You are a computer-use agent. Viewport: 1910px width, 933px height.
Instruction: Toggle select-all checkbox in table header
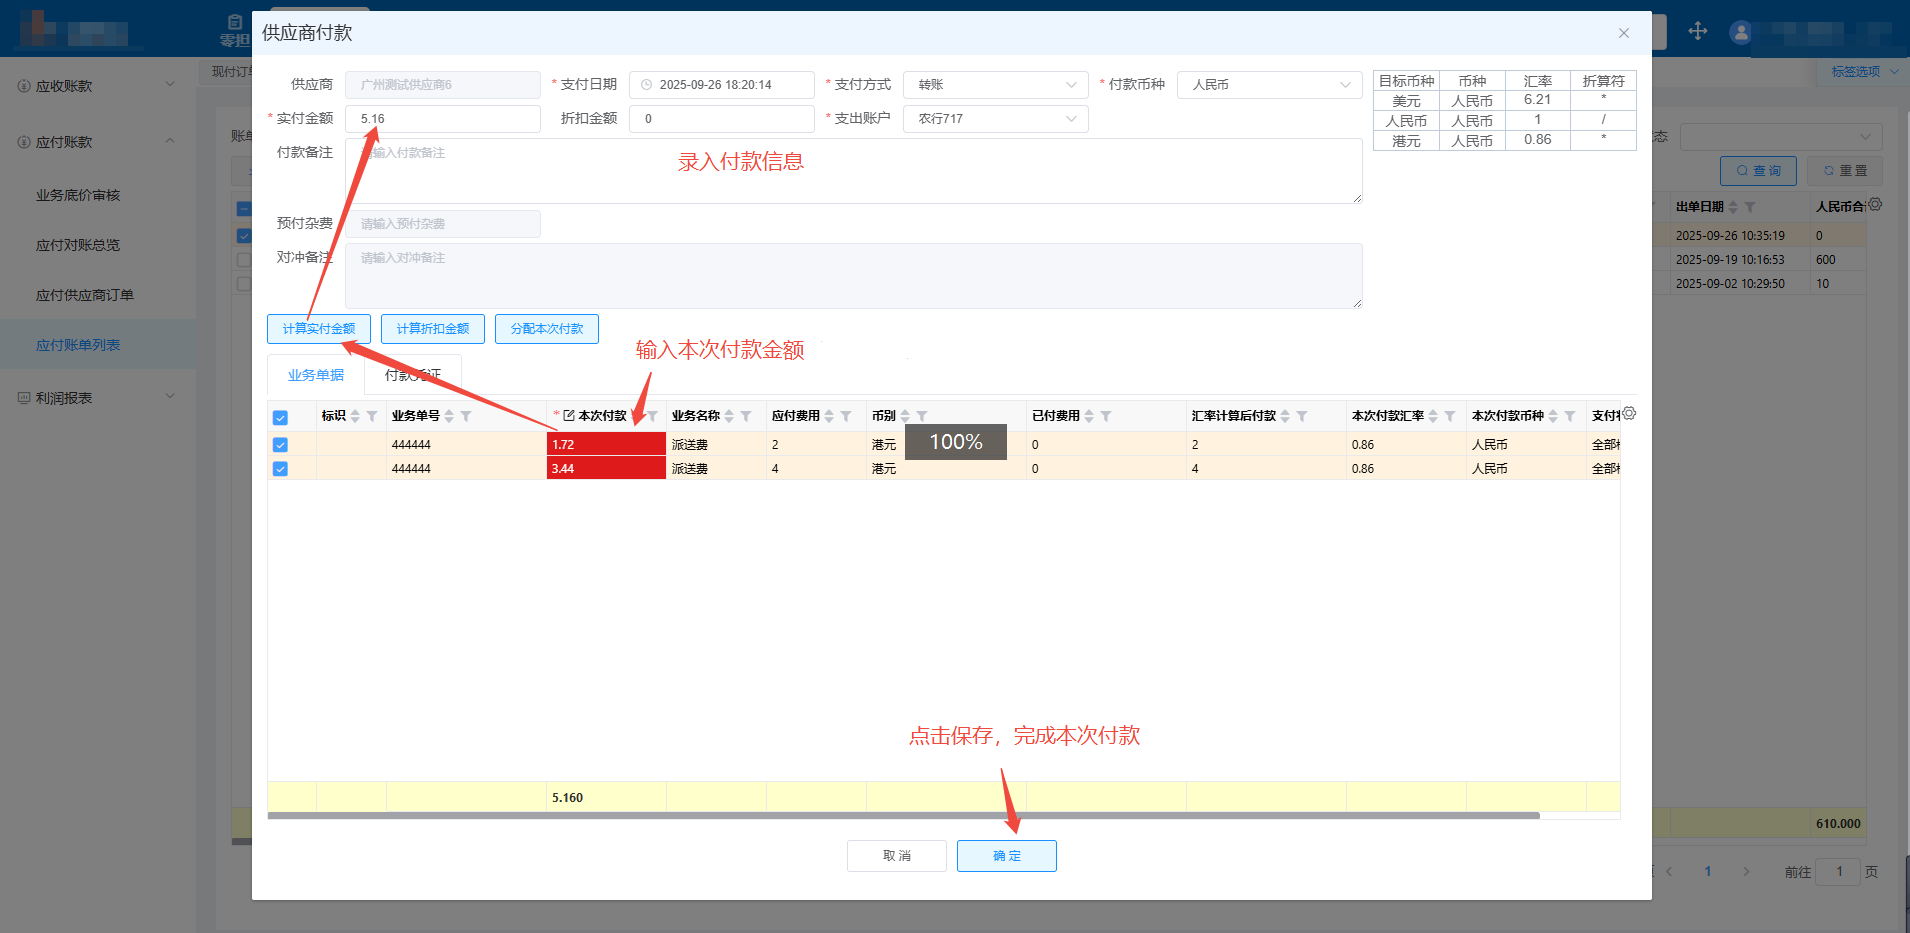(x=280, y=418)
